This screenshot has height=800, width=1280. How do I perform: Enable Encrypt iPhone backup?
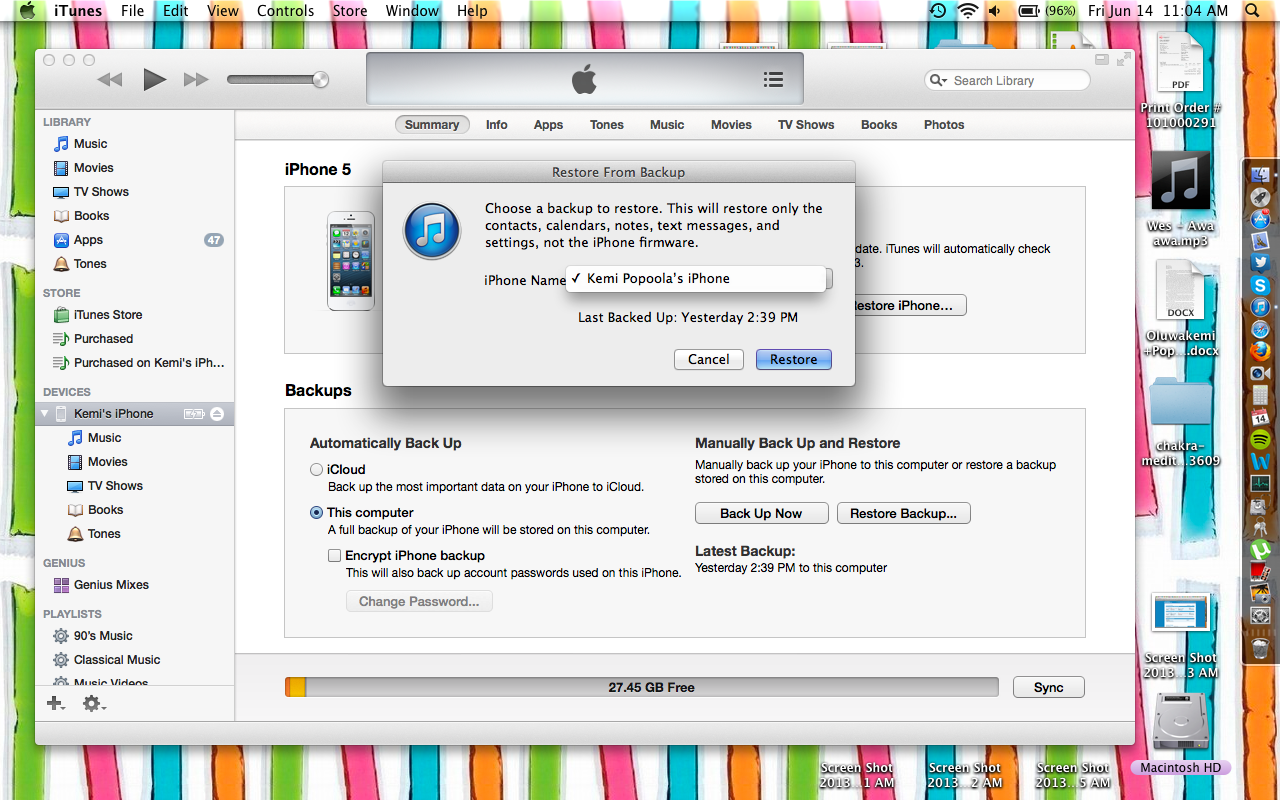[x=335, y=556]
